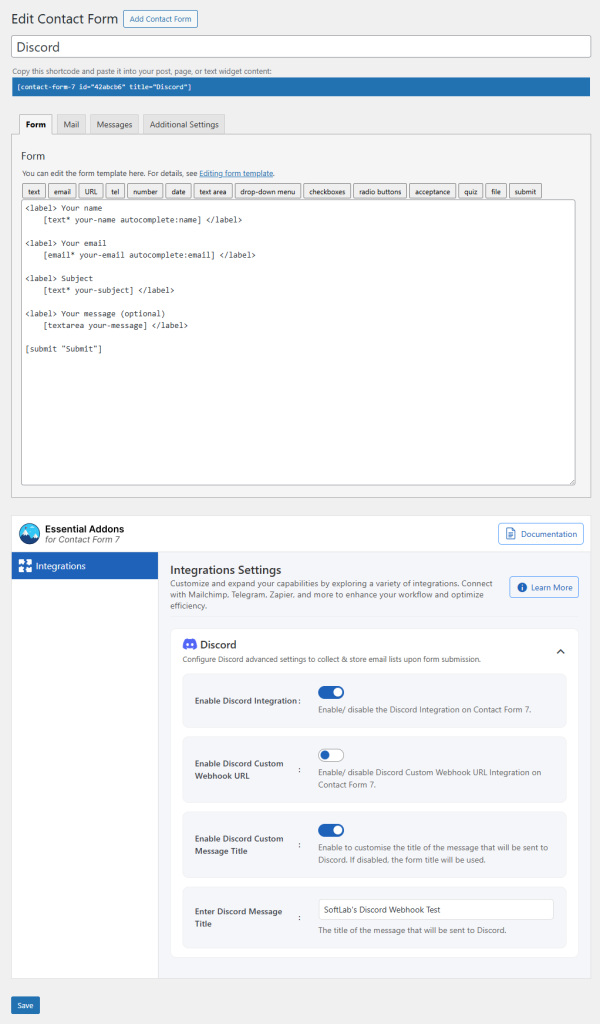
Task: Insert a text tag
Action: 34,191
